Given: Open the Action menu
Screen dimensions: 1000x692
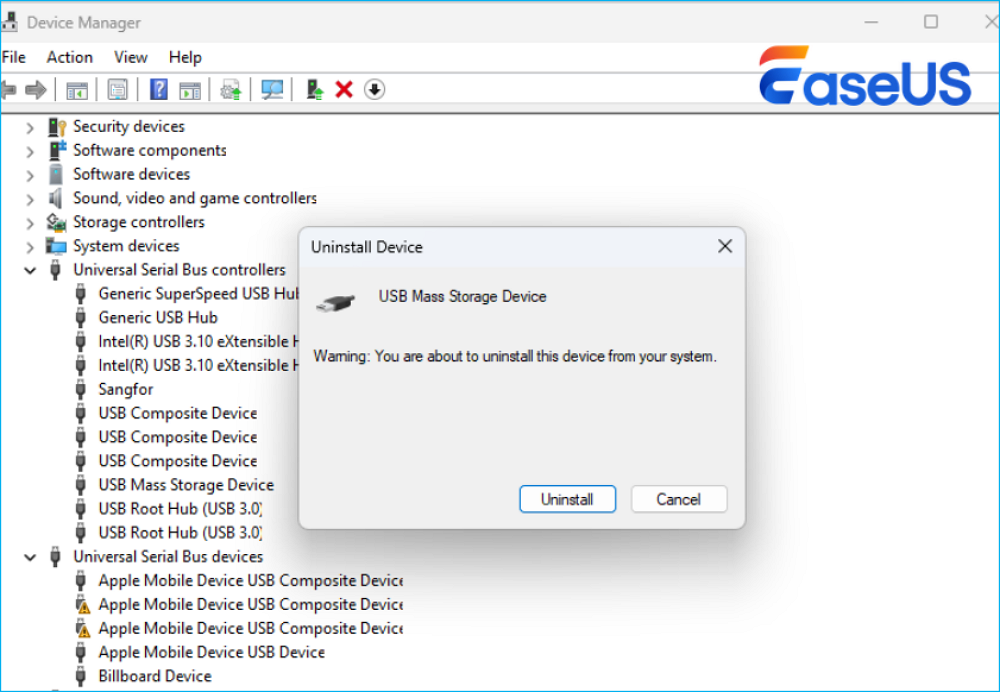Looking at the screenshot, I should coord(69,57).
